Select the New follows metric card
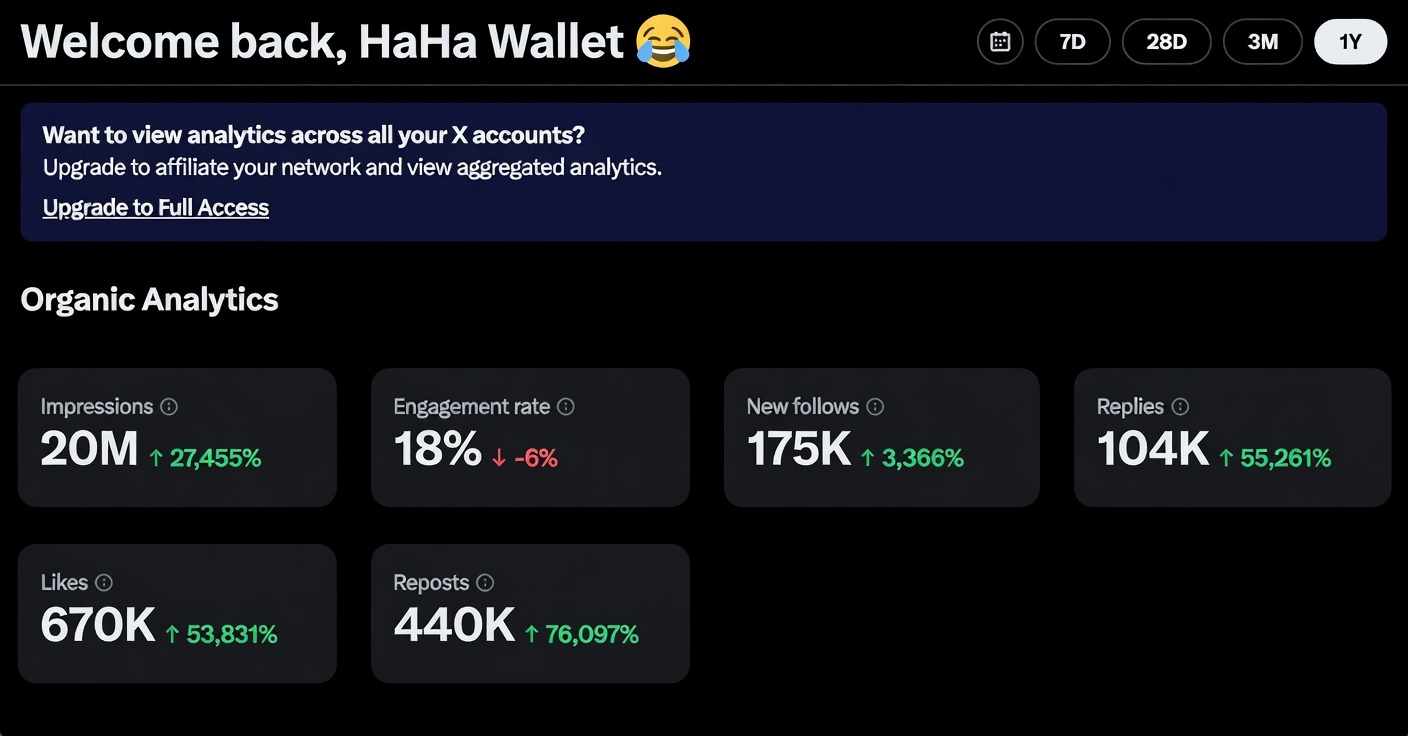The height and width of the screenshot is (736, 1408). tap(882, 437)
